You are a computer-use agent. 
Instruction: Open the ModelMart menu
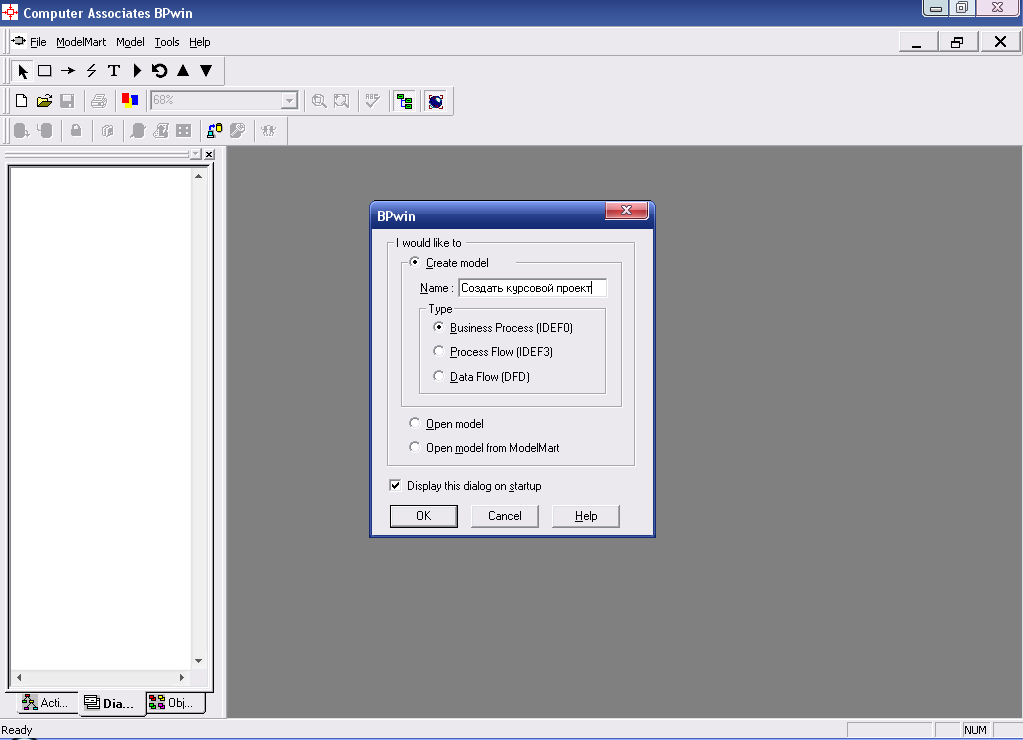tap(81, 42)
